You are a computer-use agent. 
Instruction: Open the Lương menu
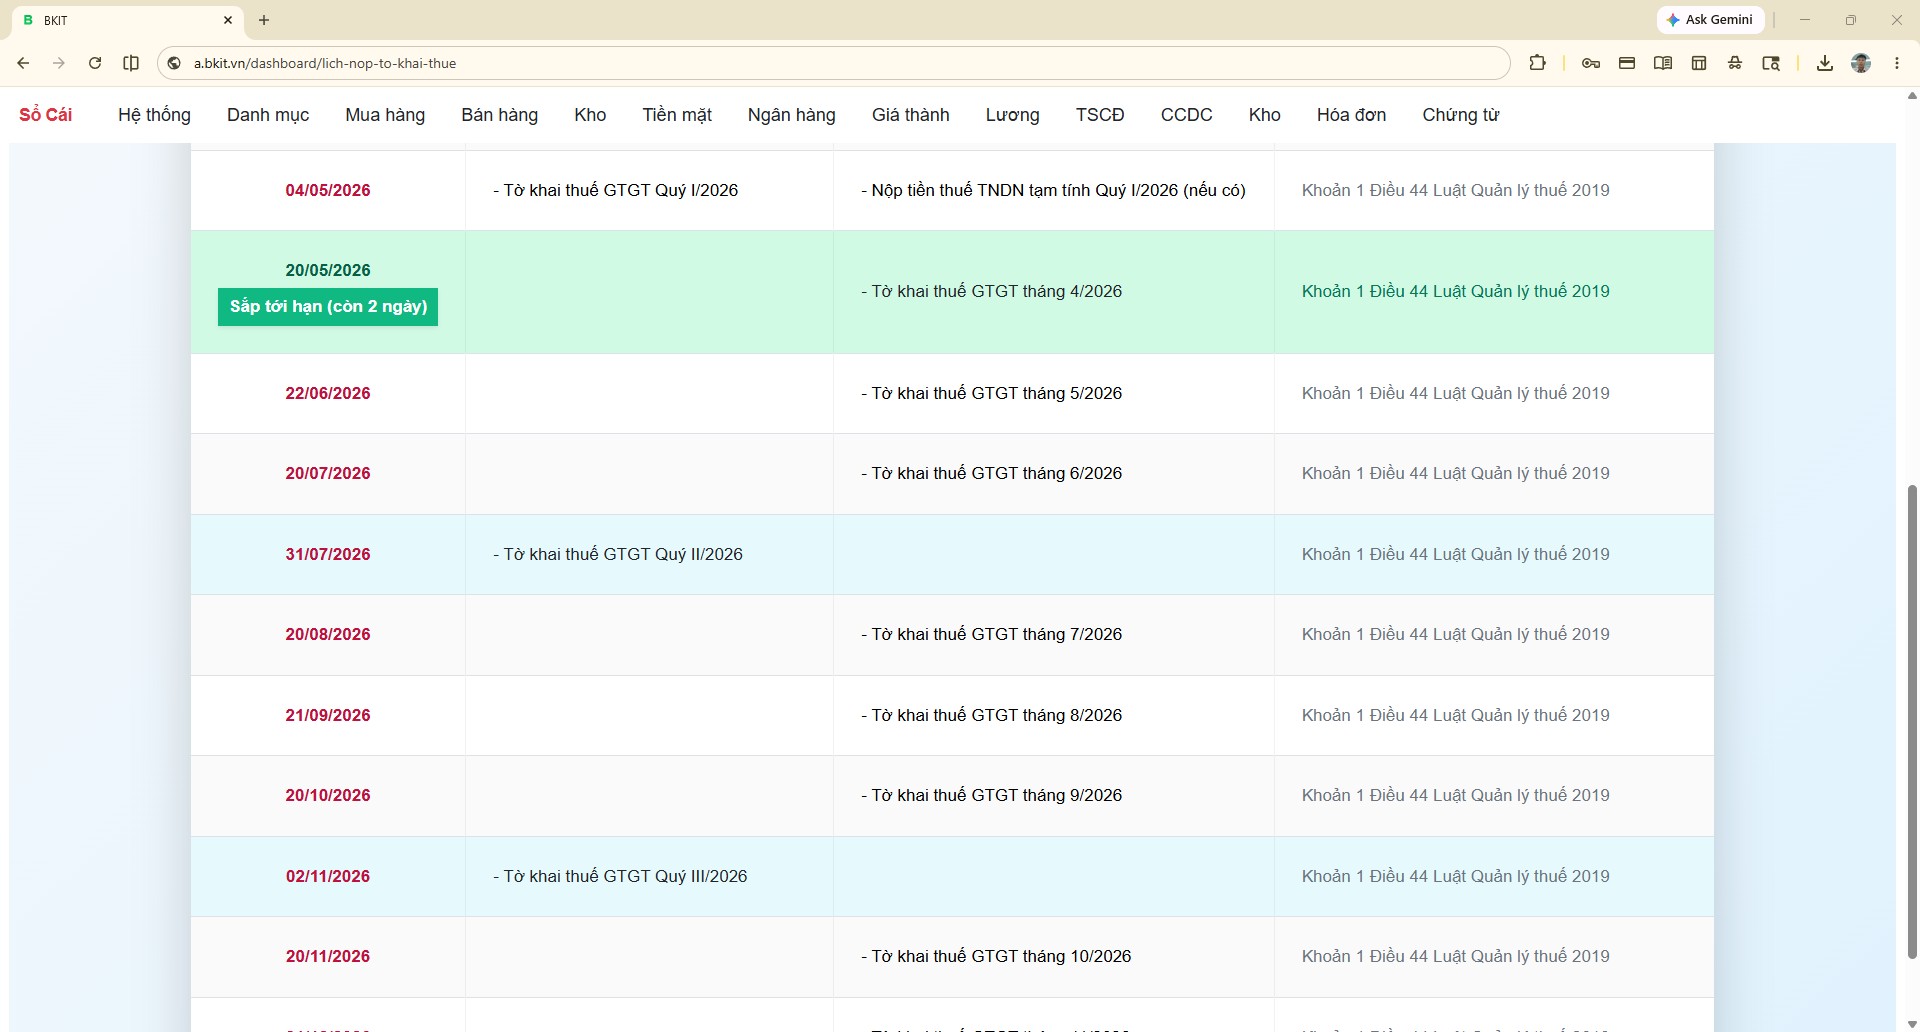[1012, 115]
